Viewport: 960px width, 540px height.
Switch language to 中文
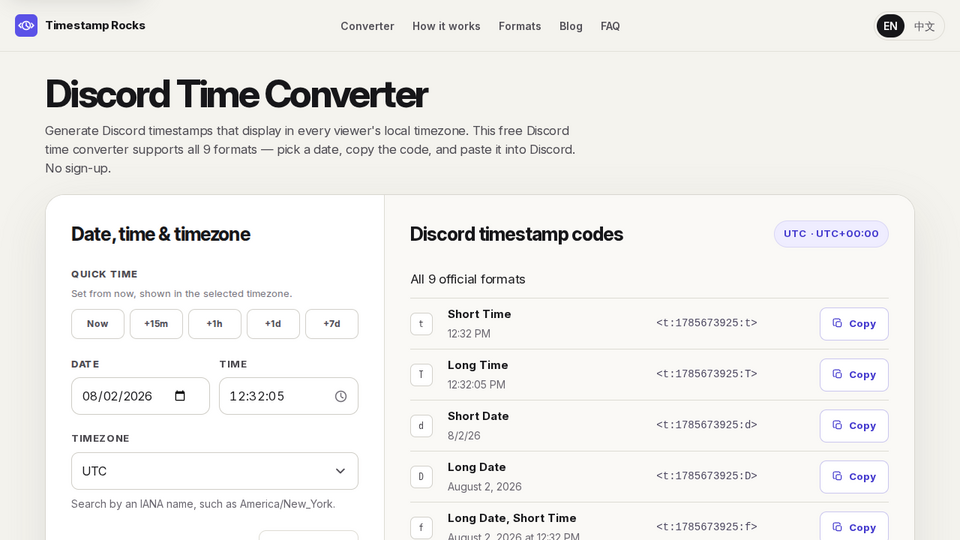924,26
